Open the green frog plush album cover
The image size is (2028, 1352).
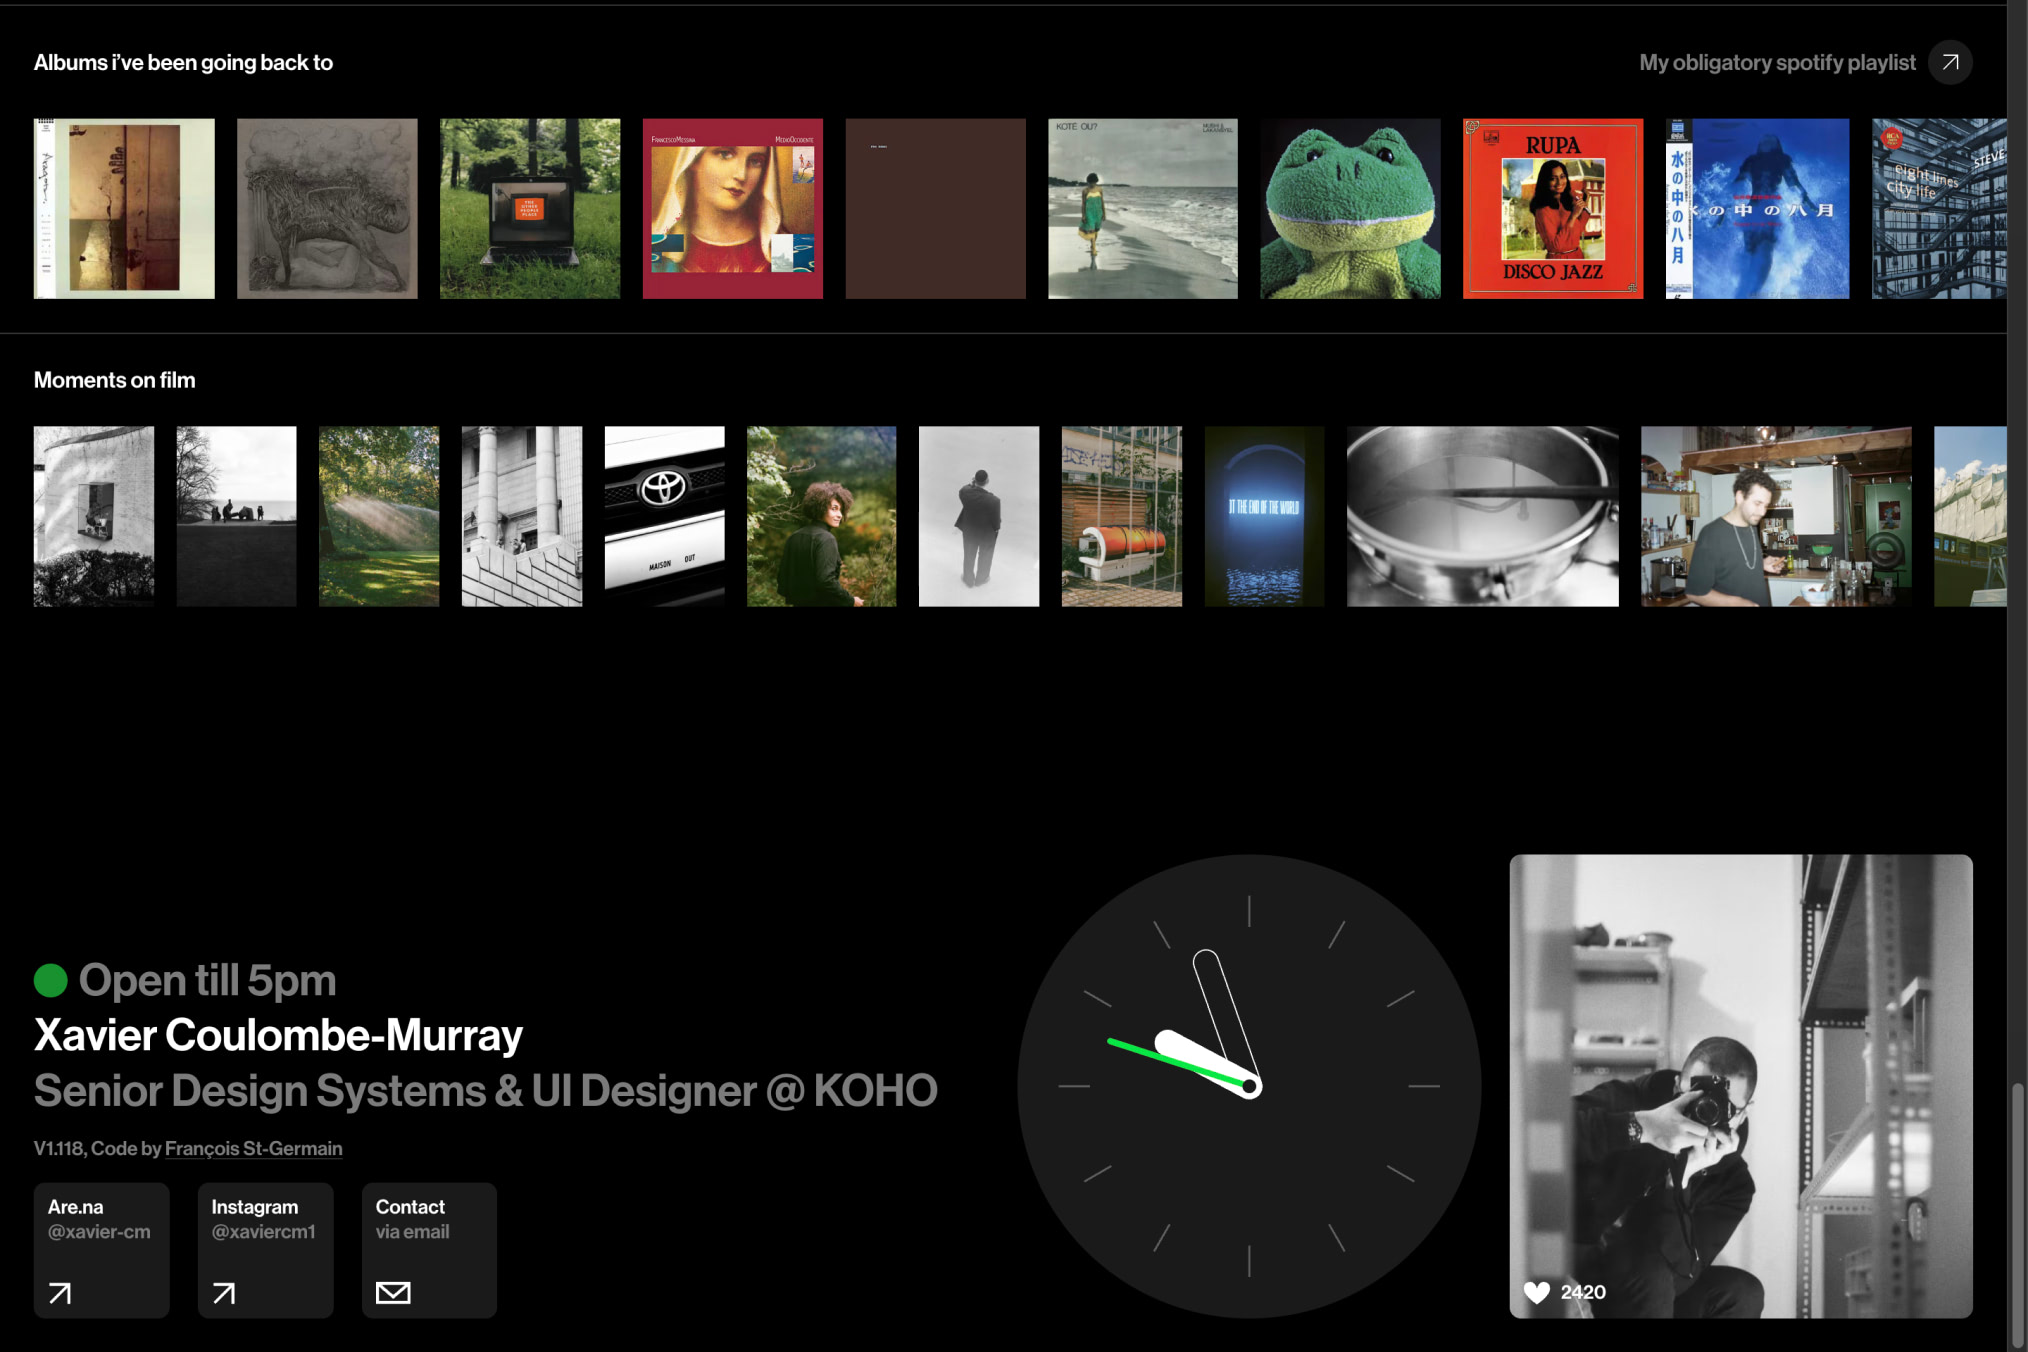[1348, 208]
